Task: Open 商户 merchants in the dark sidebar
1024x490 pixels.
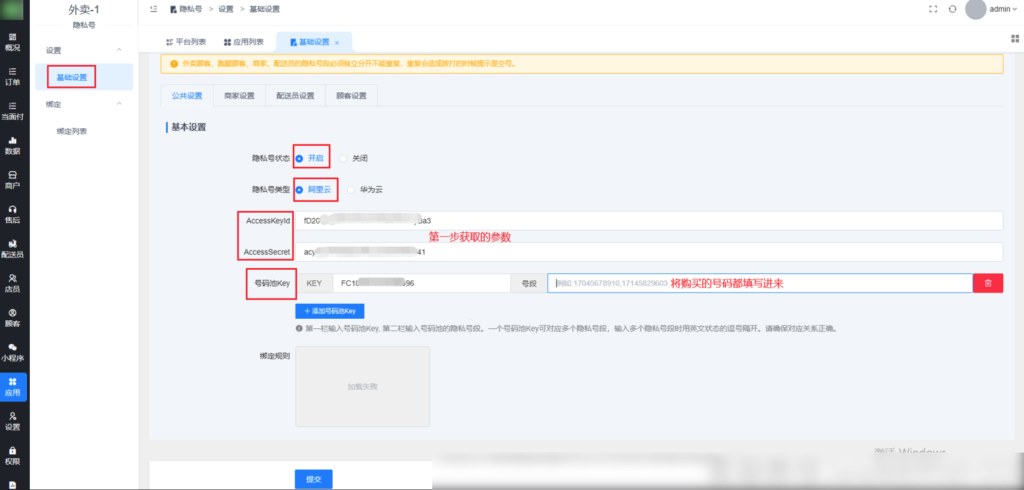Action: (13, 180)
